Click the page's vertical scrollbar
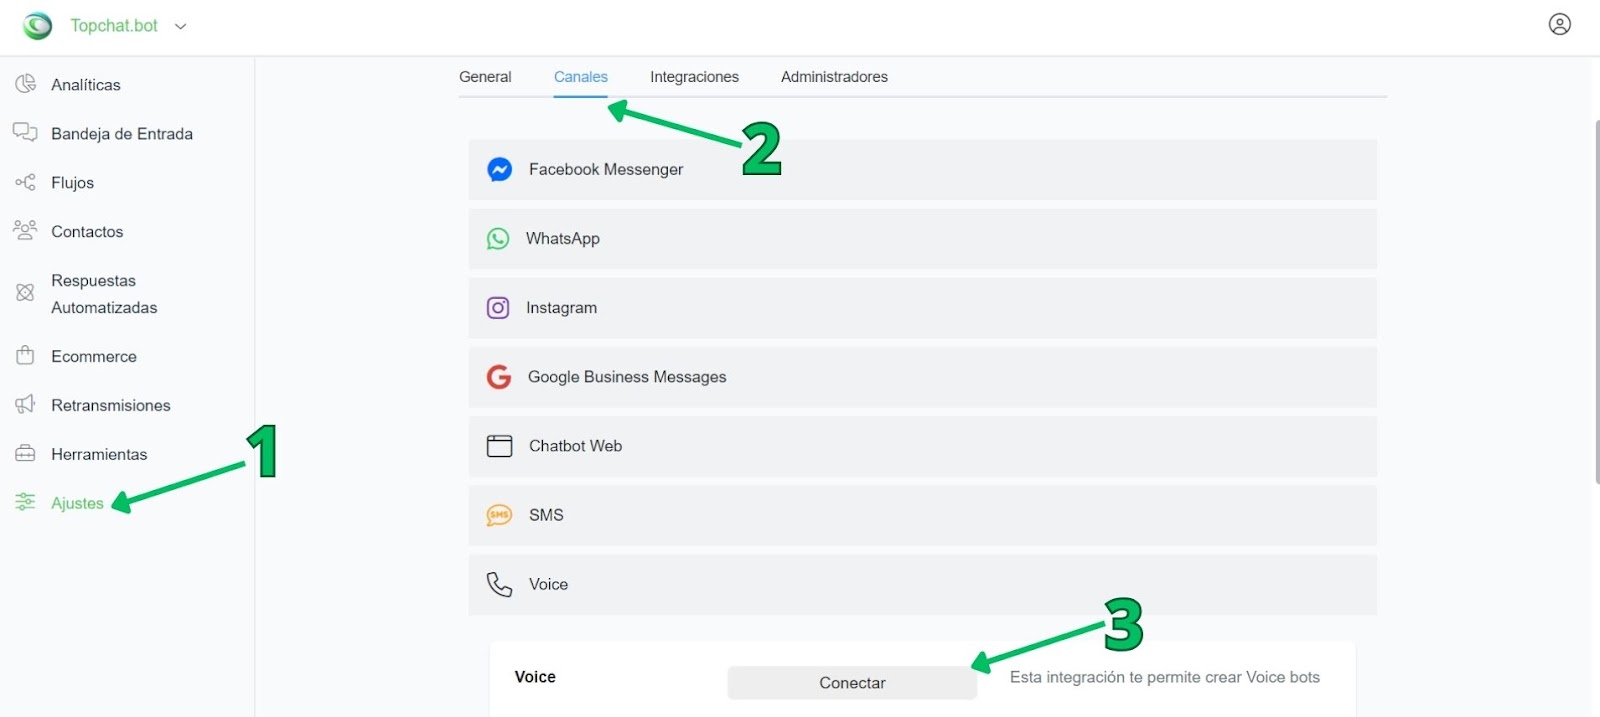This screenshot has height=717, width=1600. [x=1597, y=302]
